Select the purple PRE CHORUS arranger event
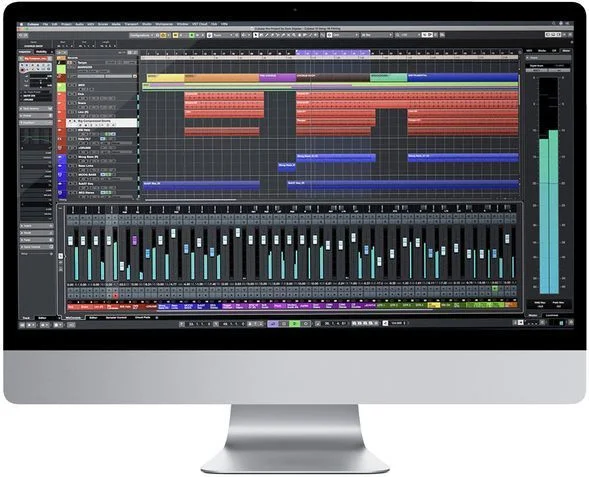 (278, 78)
